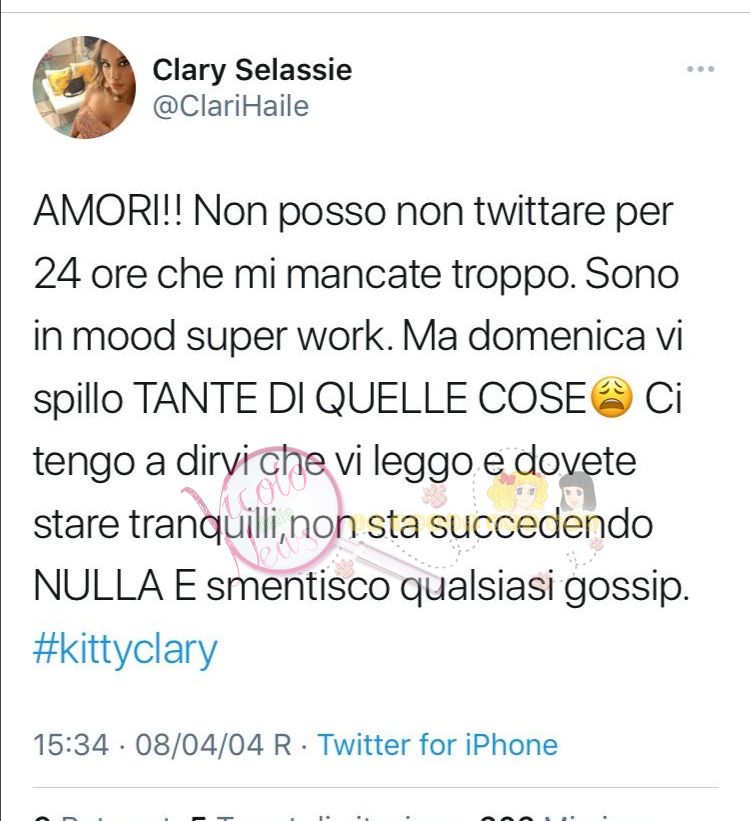Click the weary face emoji
This screenshot has height=821, width=750.
tap(611, 399)
